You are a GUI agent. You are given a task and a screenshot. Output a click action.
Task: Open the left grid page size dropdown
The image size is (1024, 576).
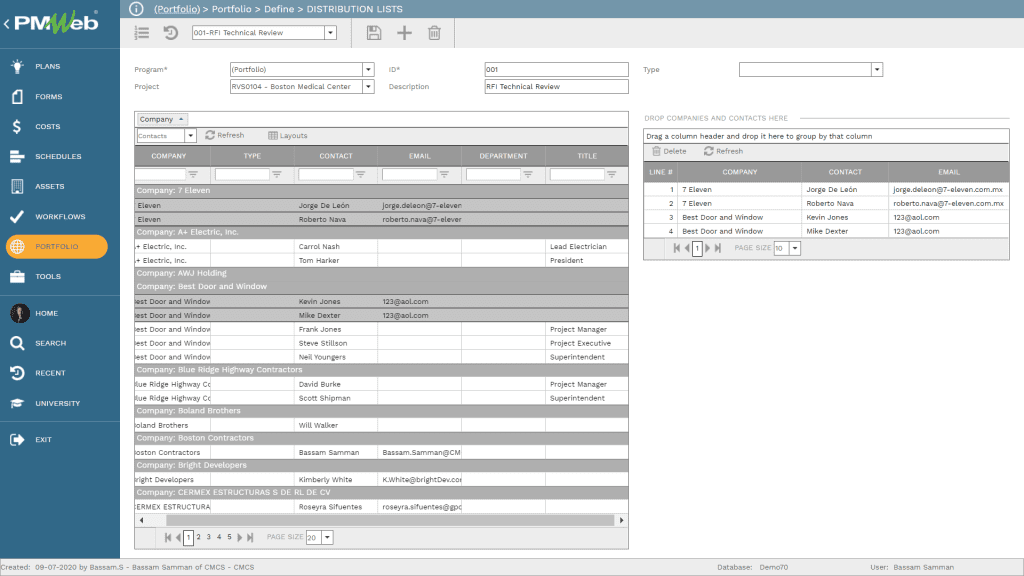[327, 537]
